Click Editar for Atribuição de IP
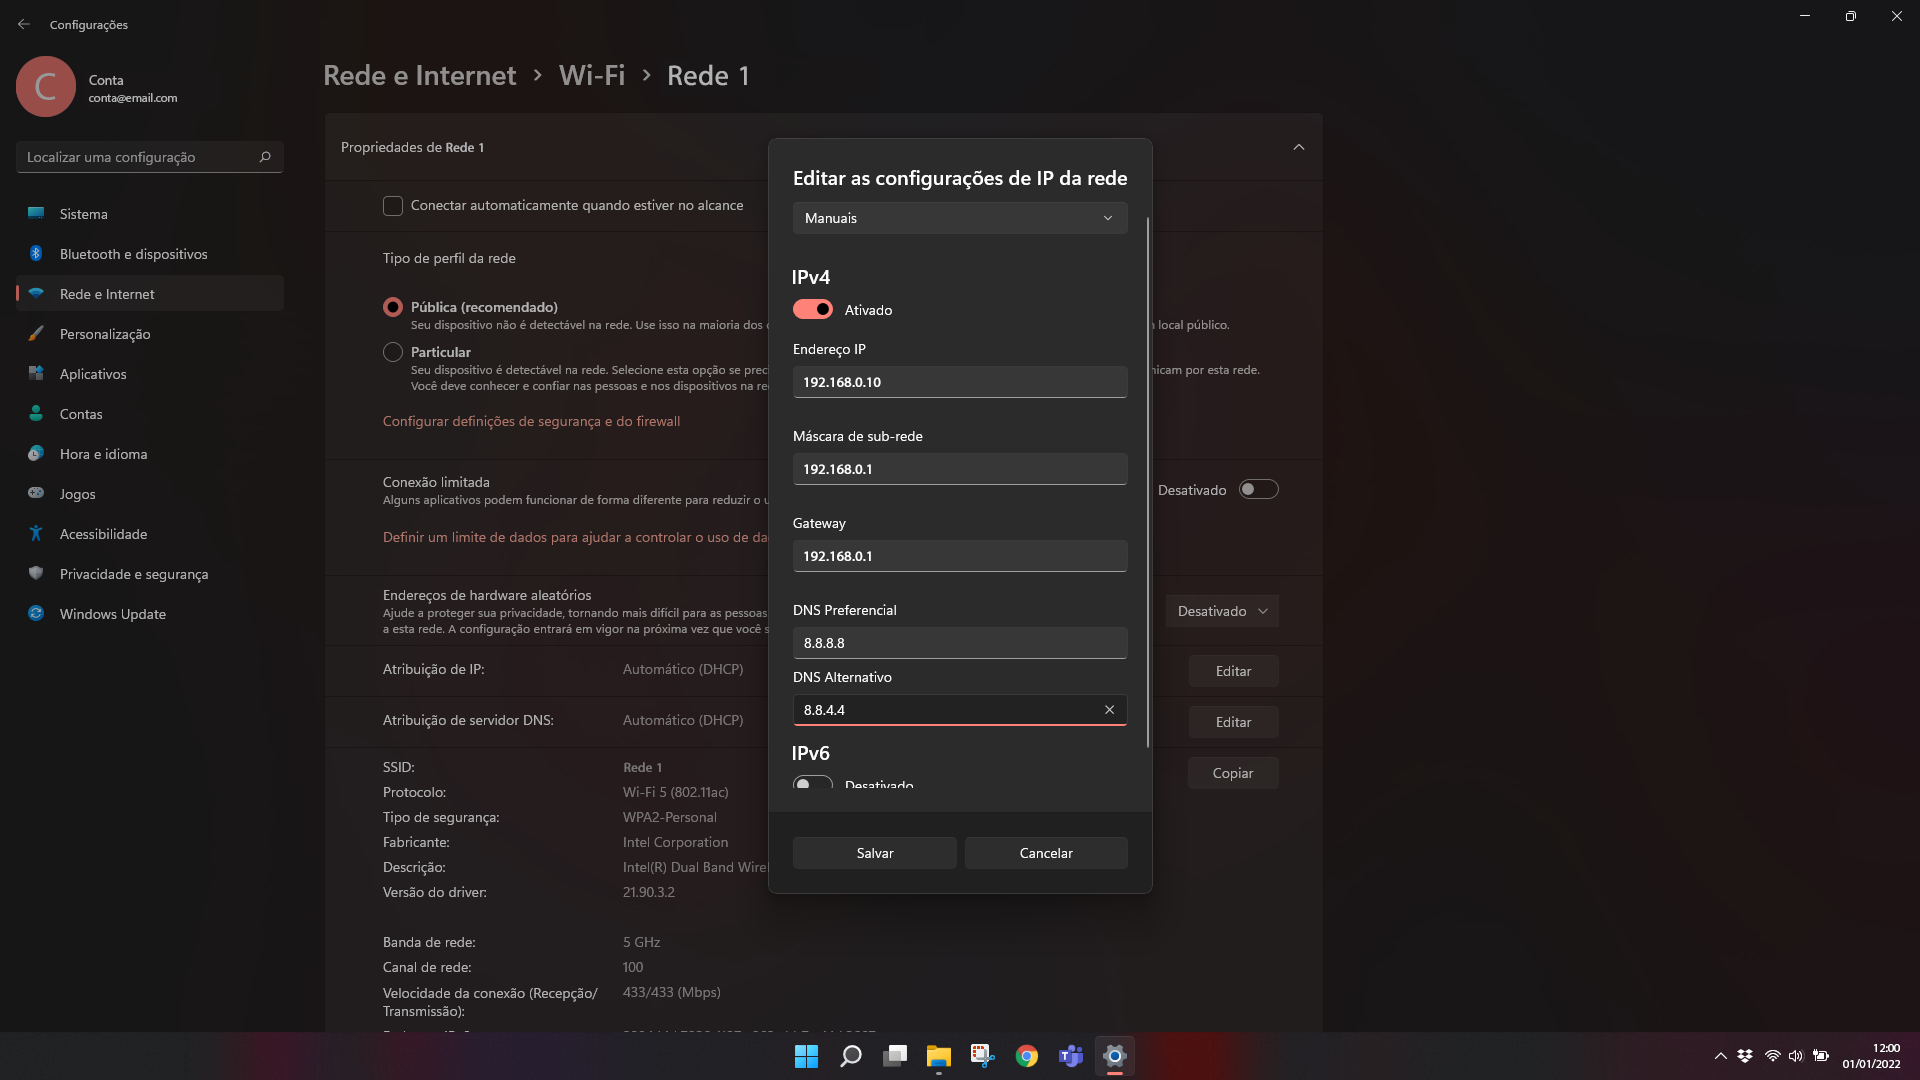The image size is (1920, 1080). [x=1233, y=671]
